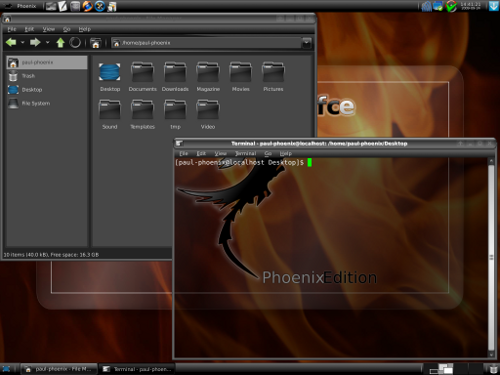Open the File menu in file manager
500x375 pixels.
click(12, 29)
